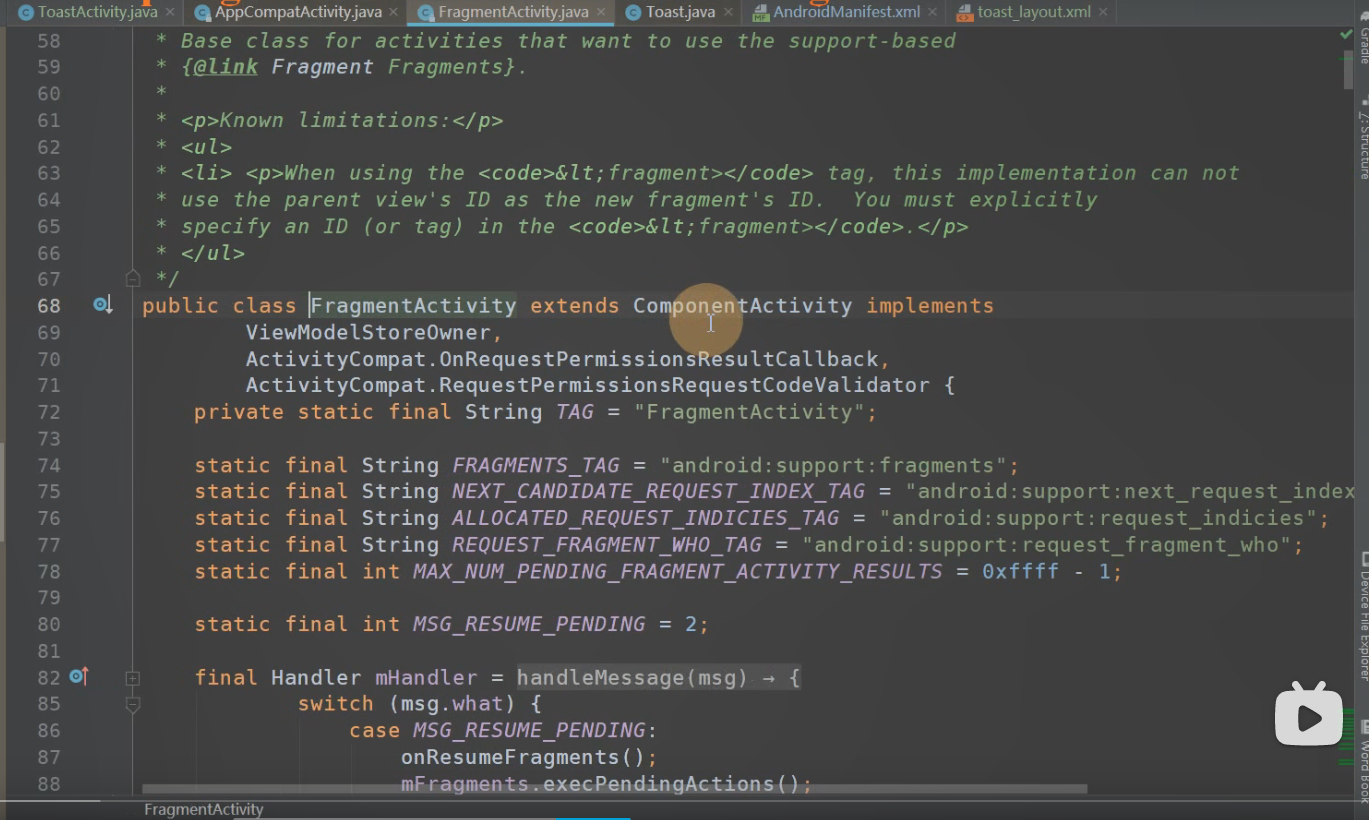Open the AndroidManifest.xml tab
The height and width of the screenshot is (820, 1369).
coord(846,12)
